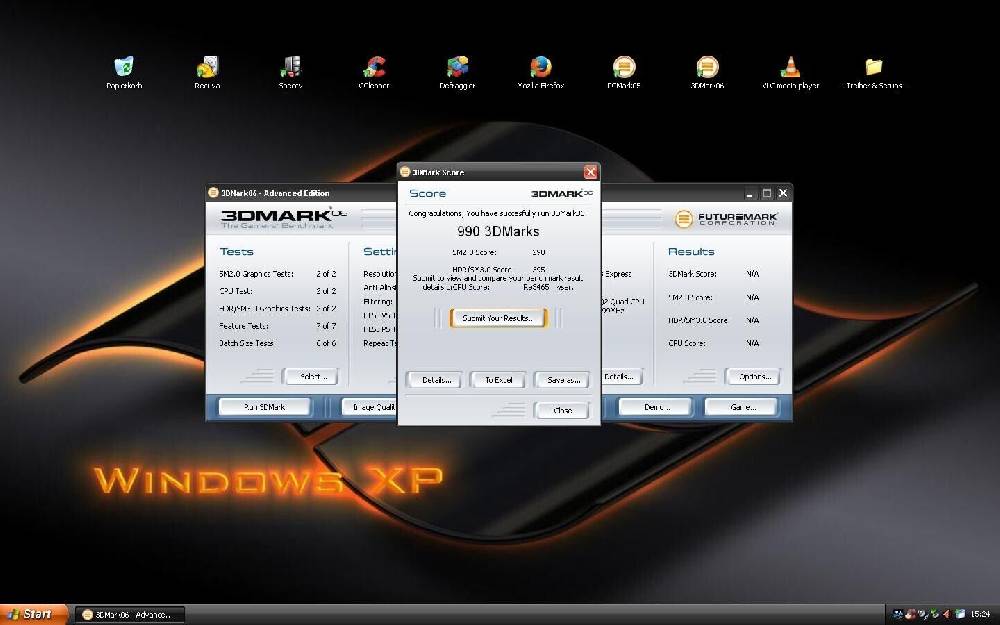Click the CPU Tests row under Tests
Image resolution: width=1000 pixels, height=625 pixels.
click(x=277, y=291)
